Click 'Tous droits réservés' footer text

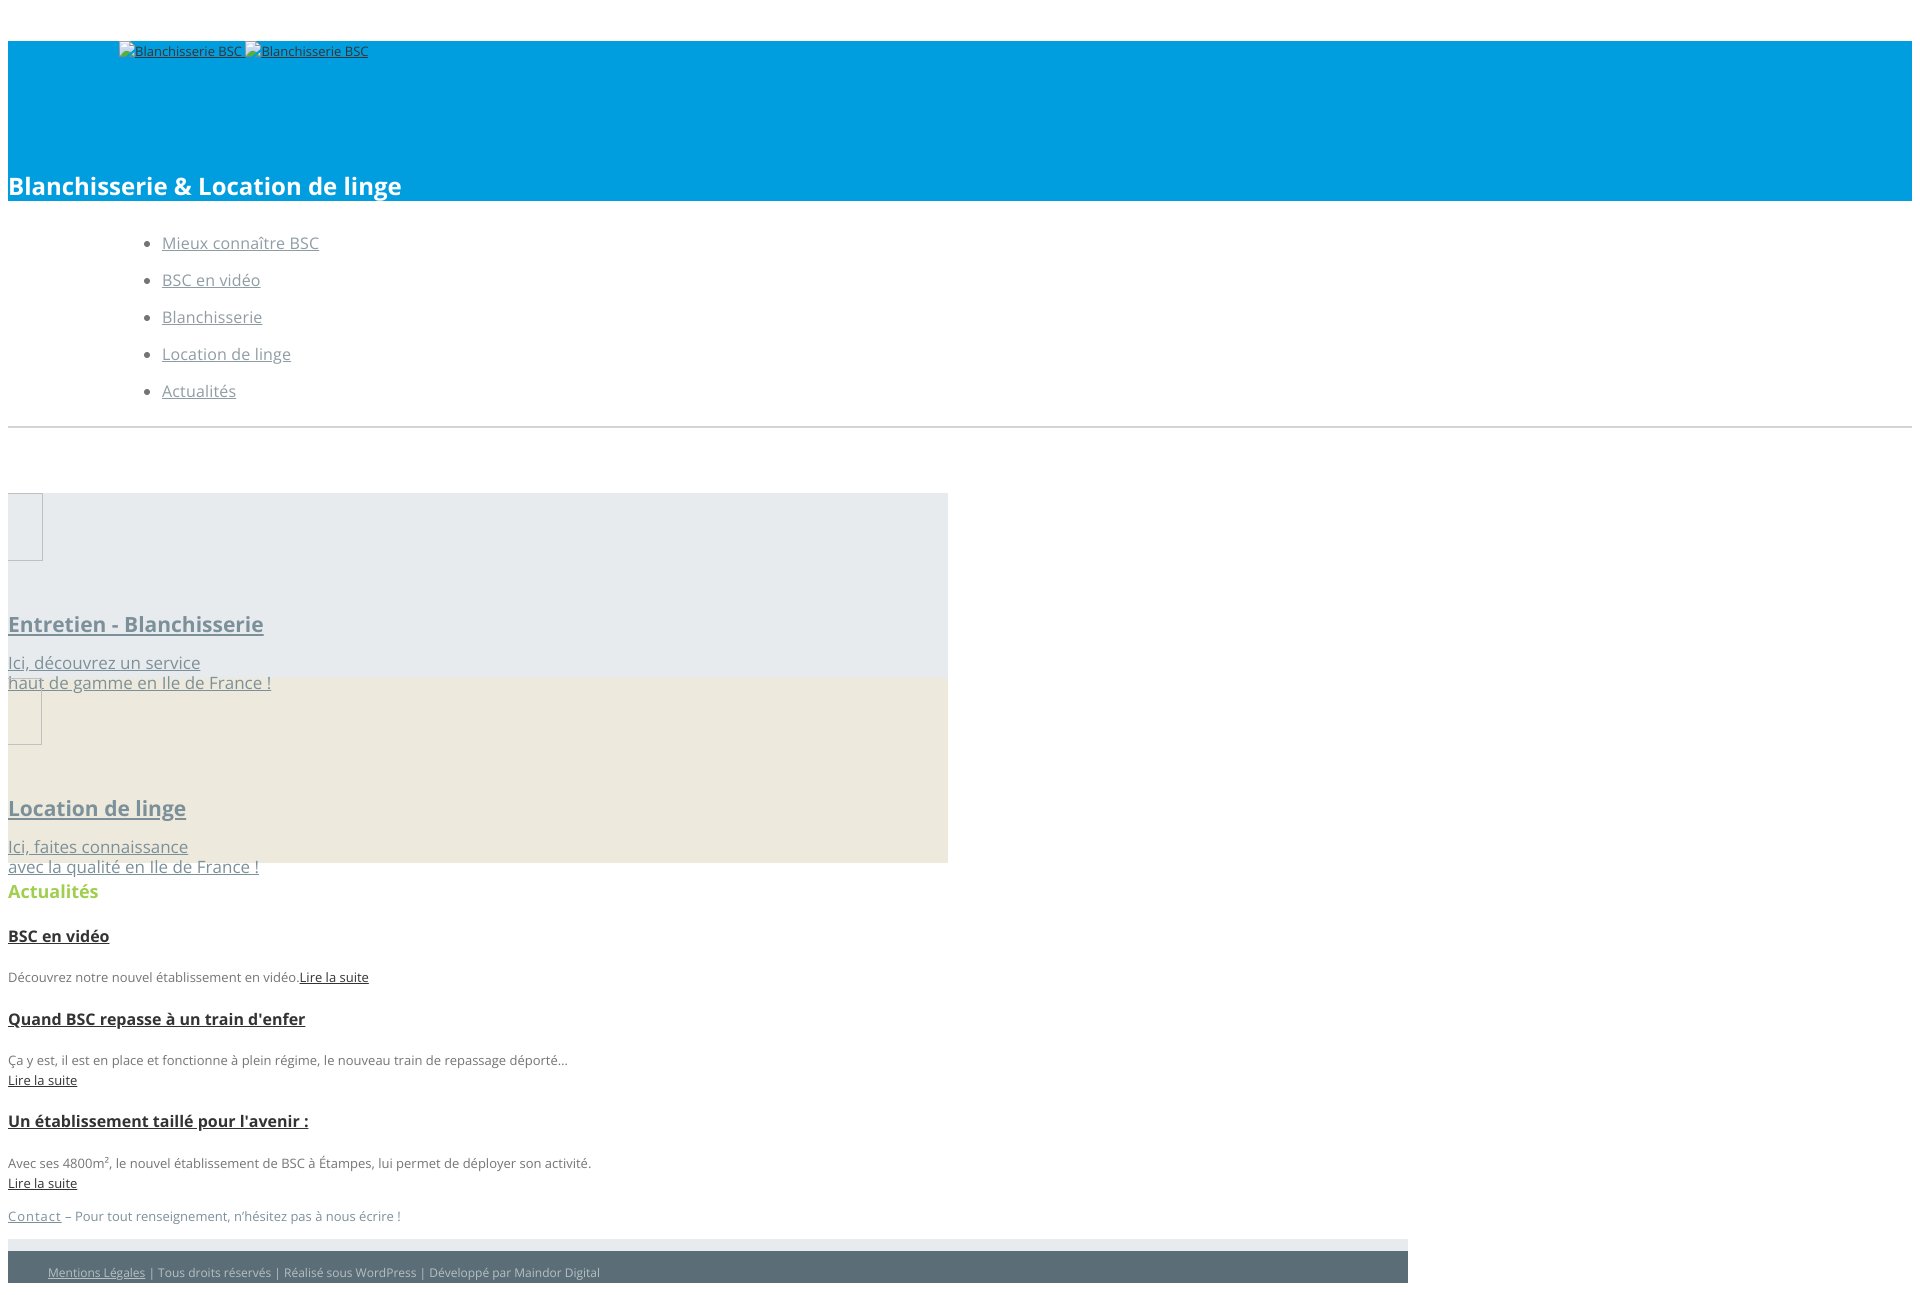pyautogui.click(x=214, y=1273)
